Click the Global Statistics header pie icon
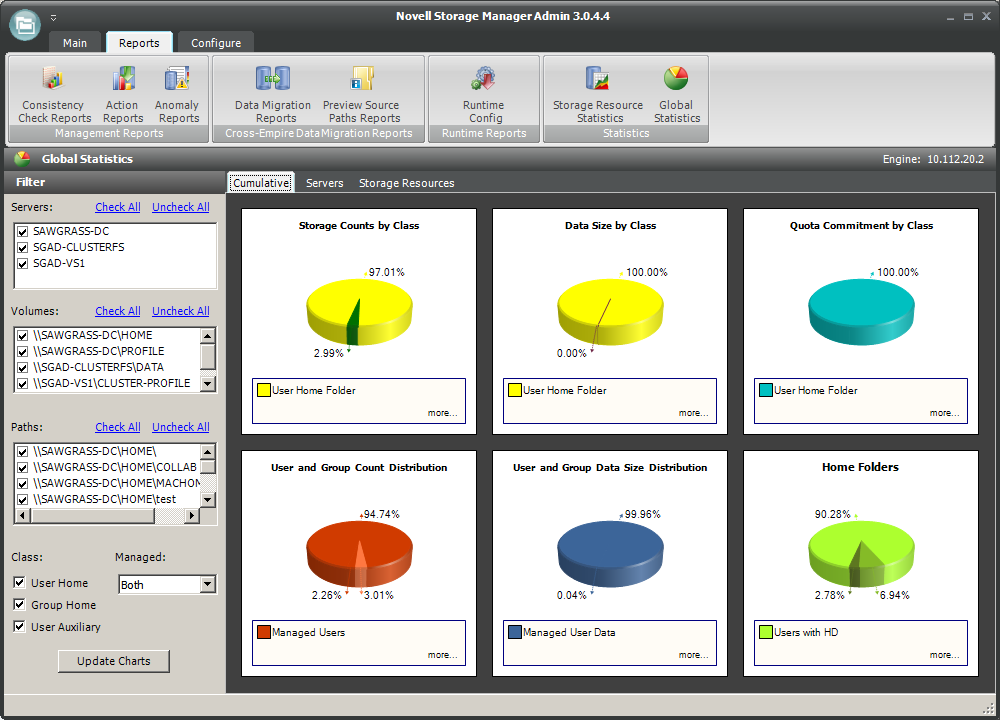The height and width of the screenshot is (720, 1000). tap(22, 158)
